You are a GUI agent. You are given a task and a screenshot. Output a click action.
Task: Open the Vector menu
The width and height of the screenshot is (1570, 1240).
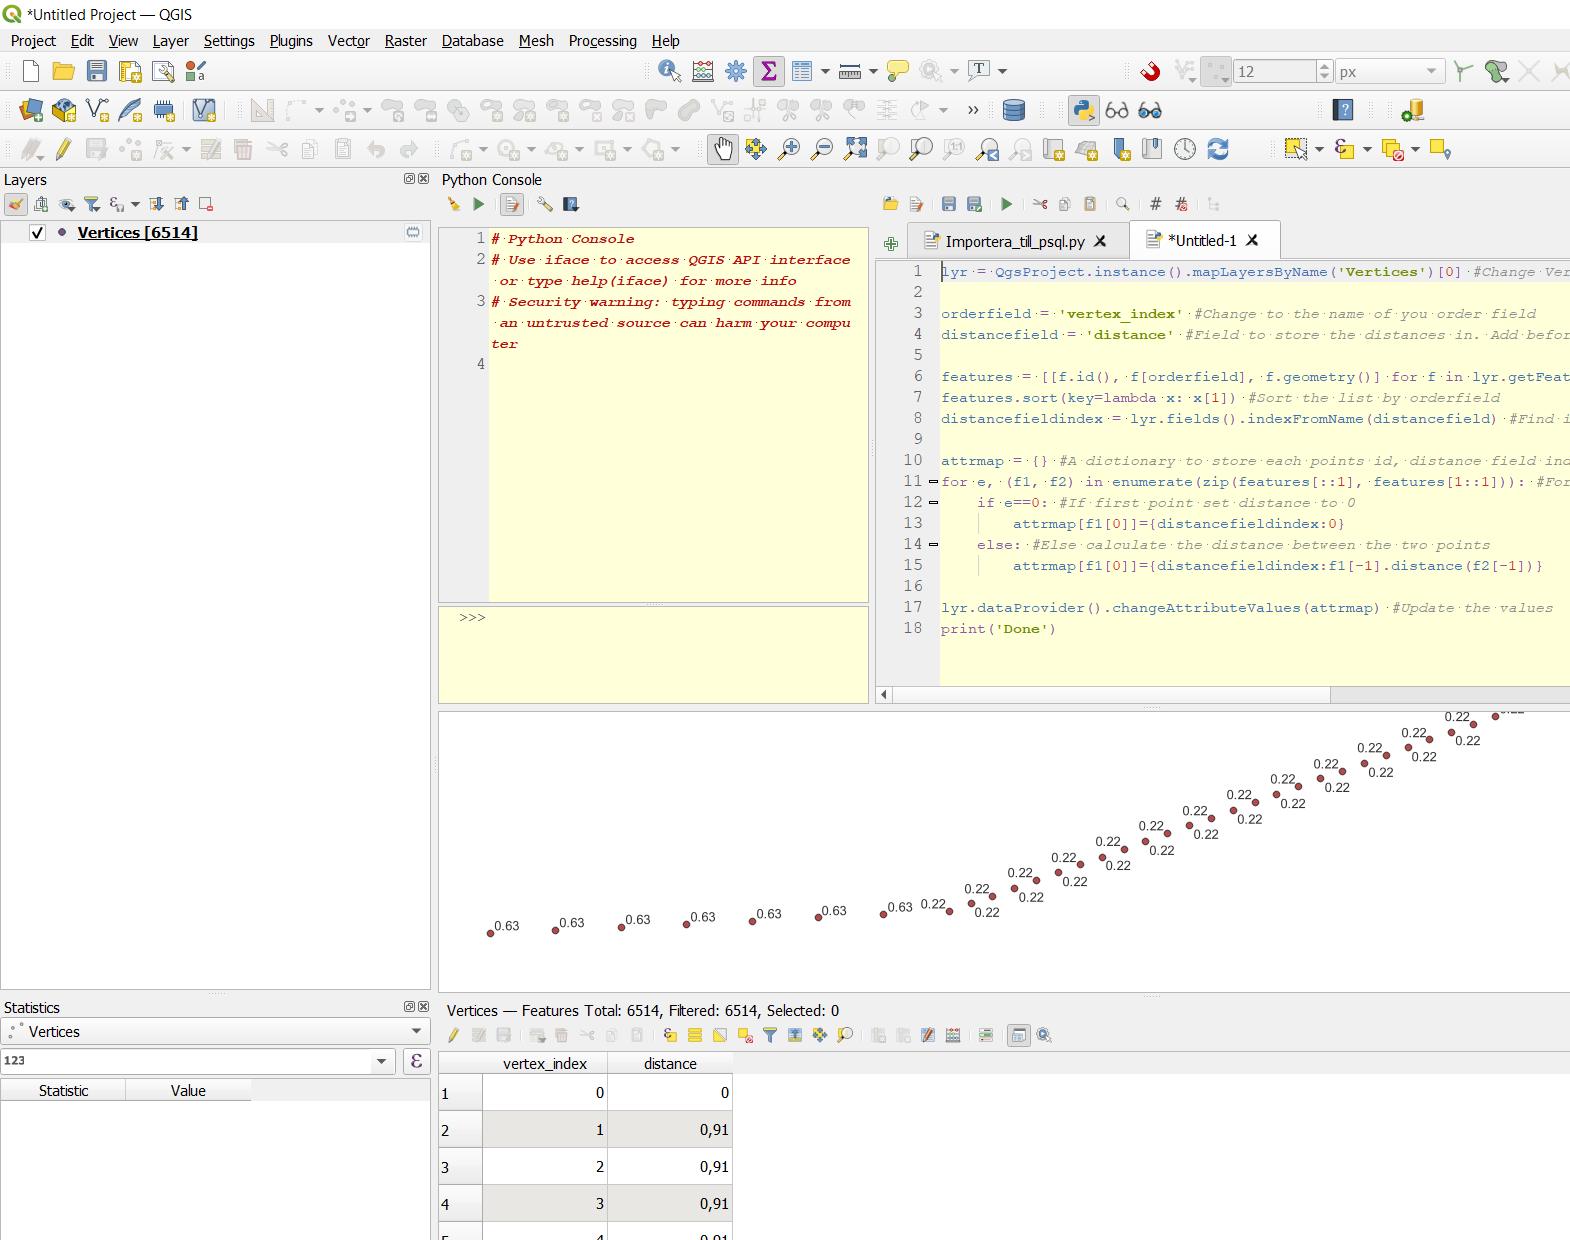point(349,41)
